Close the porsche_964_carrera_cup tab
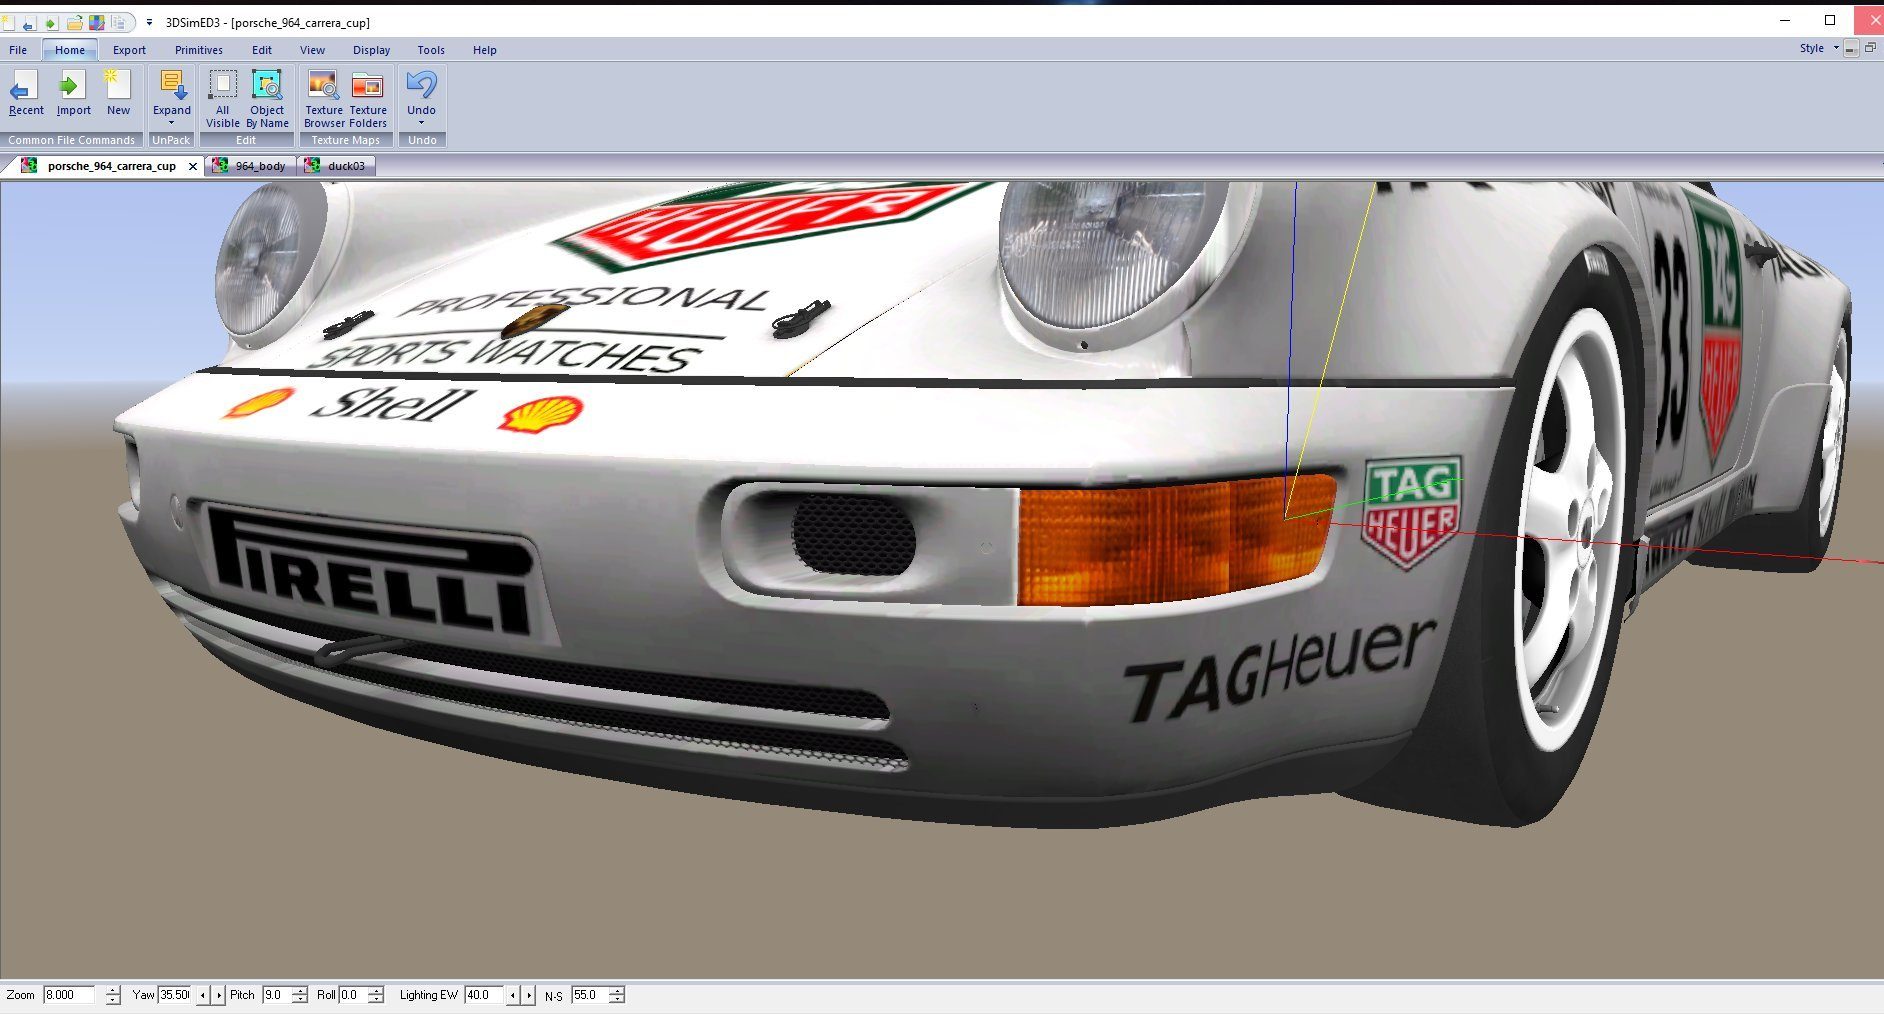Viewport: 1884px width, 1016px height. [193, 166]
